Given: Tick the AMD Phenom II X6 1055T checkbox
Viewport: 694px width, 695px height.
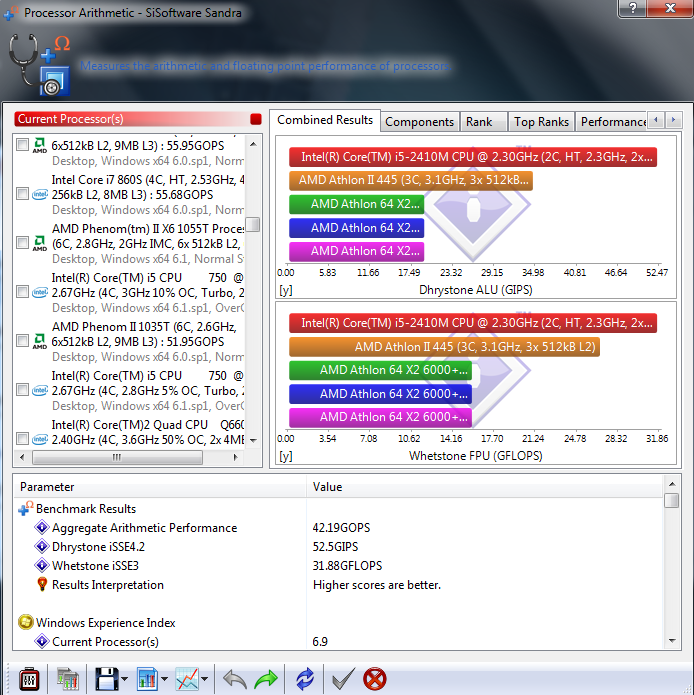Looking at the screenshot, I should [22, 243].
